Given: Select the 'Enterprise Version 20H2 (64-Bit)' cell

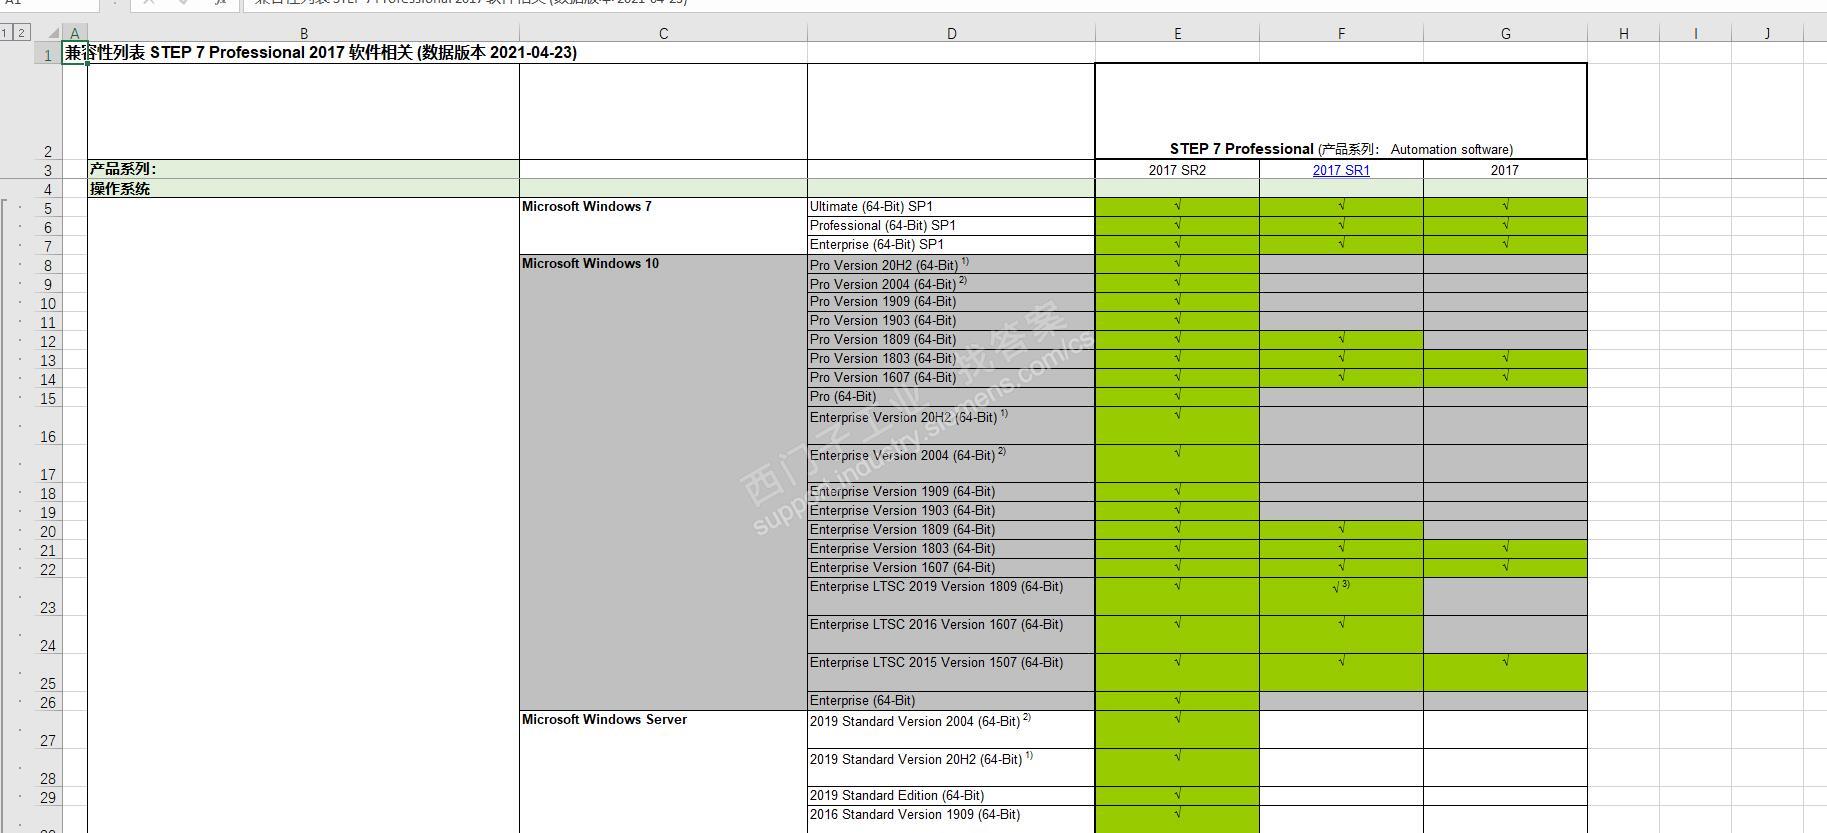Looking at the screenshot, I should (x=951, y=426).
